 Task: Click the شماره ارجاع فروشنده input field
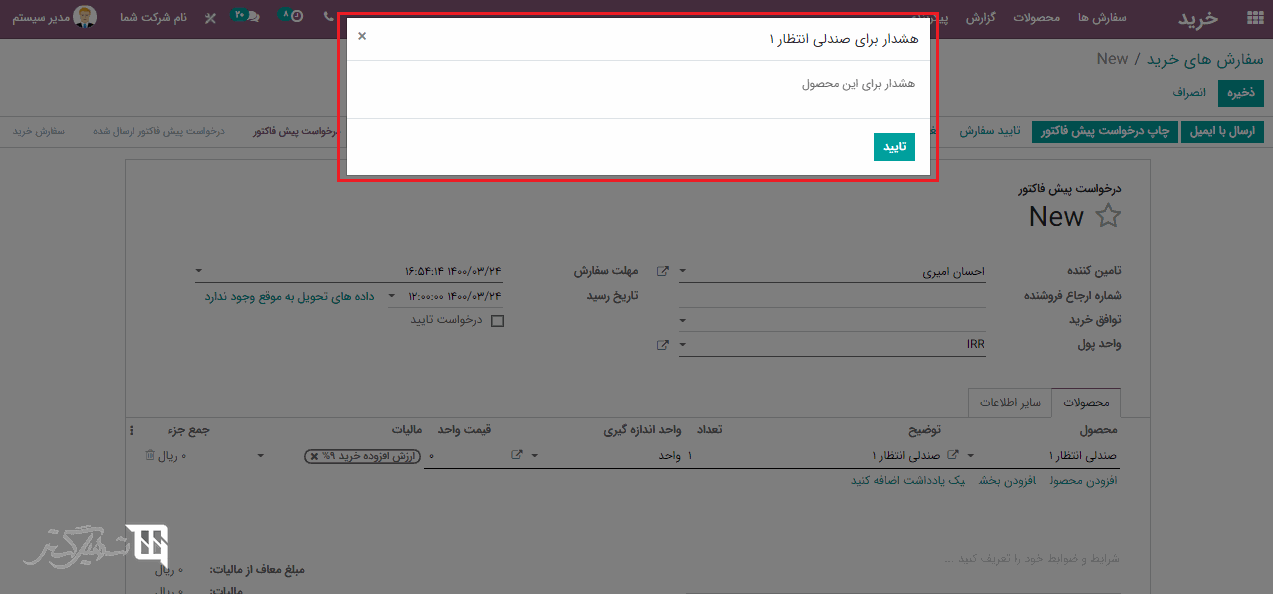click(832, 296)
